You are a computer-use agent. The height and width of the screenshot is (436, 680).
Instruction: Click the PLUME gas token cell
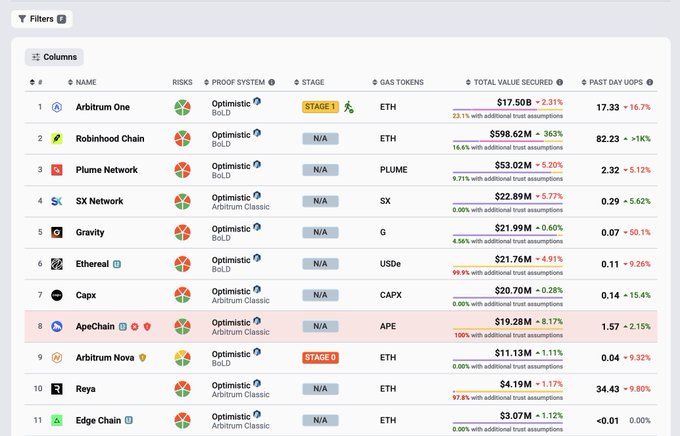point(393,170)
